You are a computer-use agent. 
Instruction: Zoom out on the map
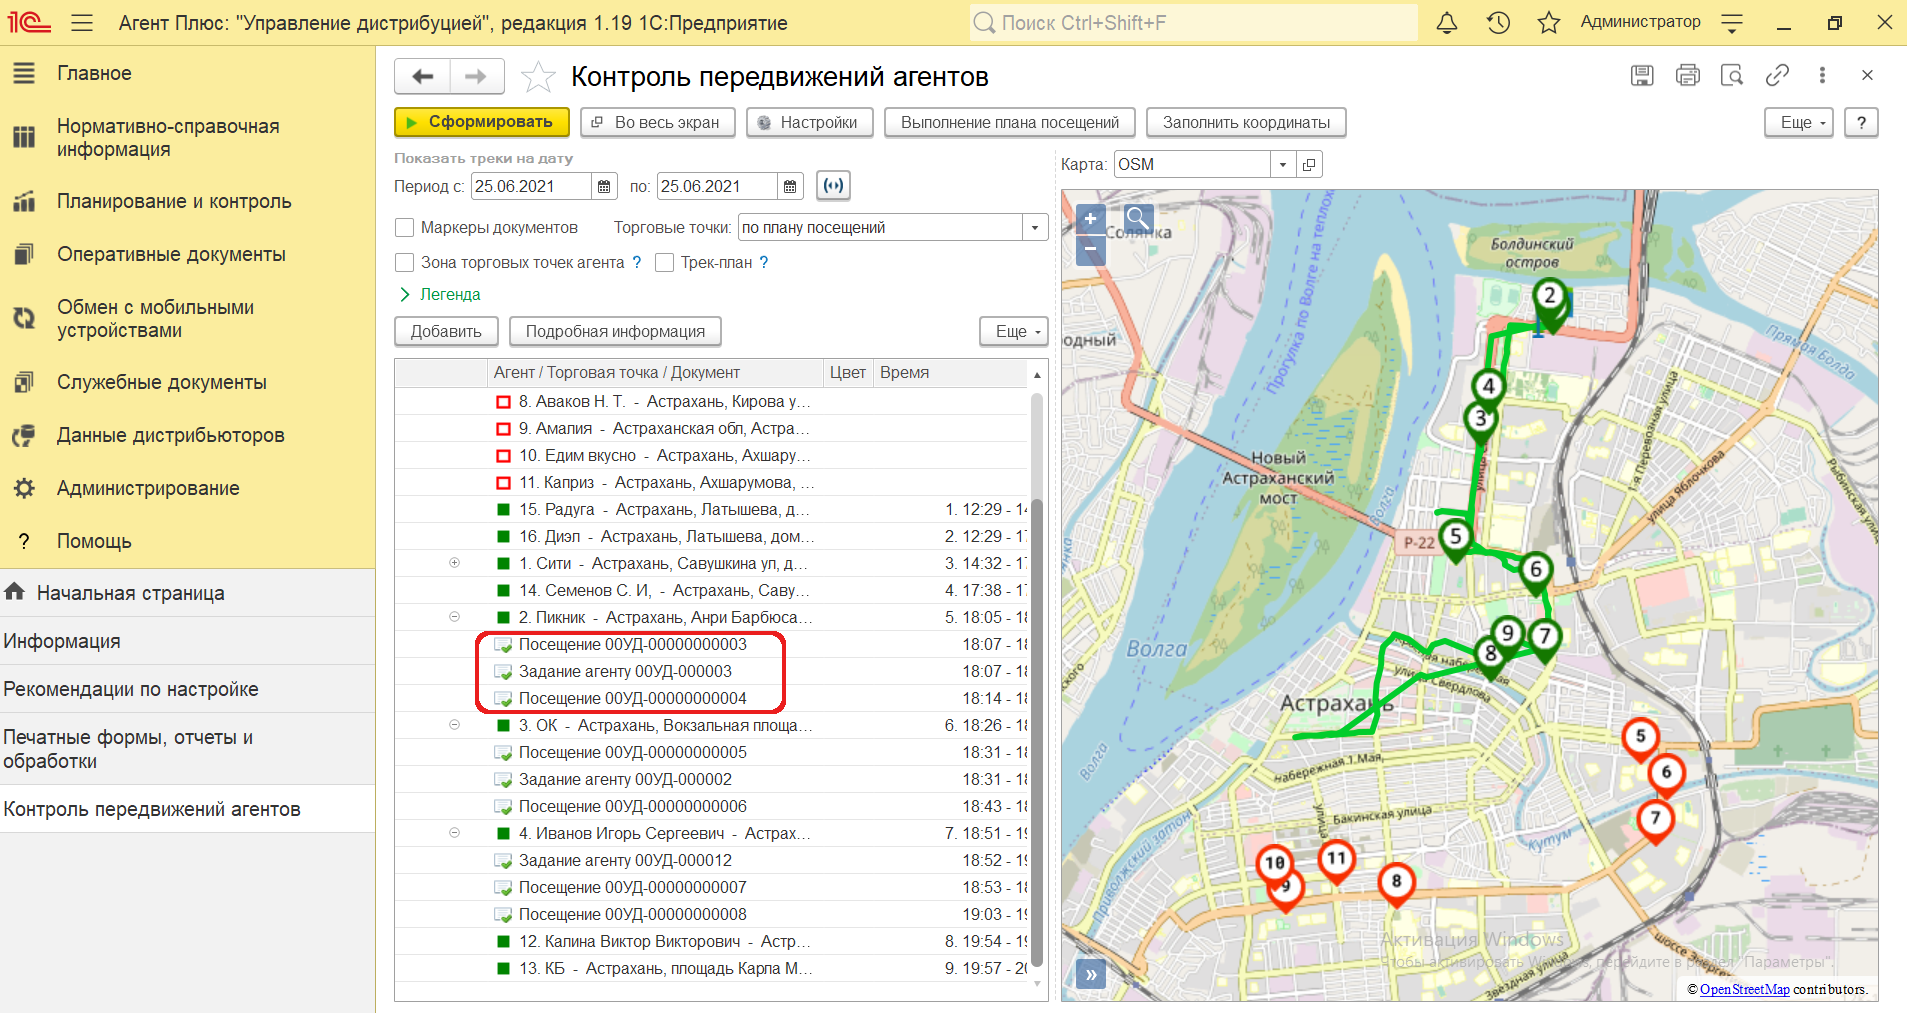tap(1090, 248)
